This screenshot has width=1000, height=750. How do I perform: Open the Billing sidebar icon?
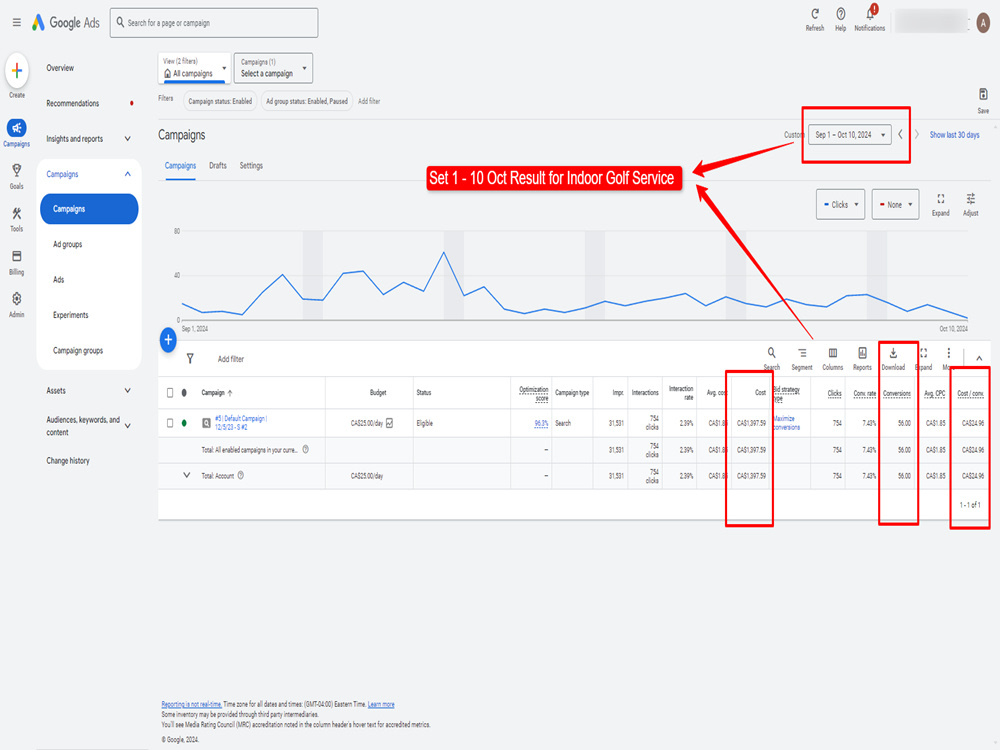[17, 256]
